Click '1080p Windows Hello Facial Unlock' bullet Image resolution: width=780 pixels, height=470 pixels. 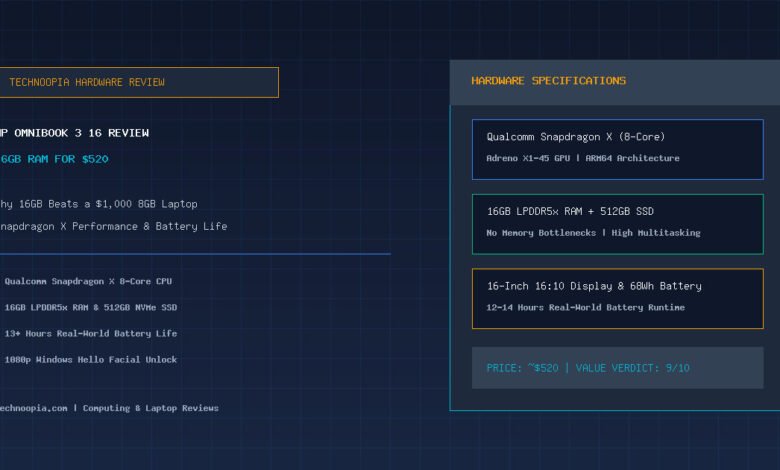click(91, 360)
